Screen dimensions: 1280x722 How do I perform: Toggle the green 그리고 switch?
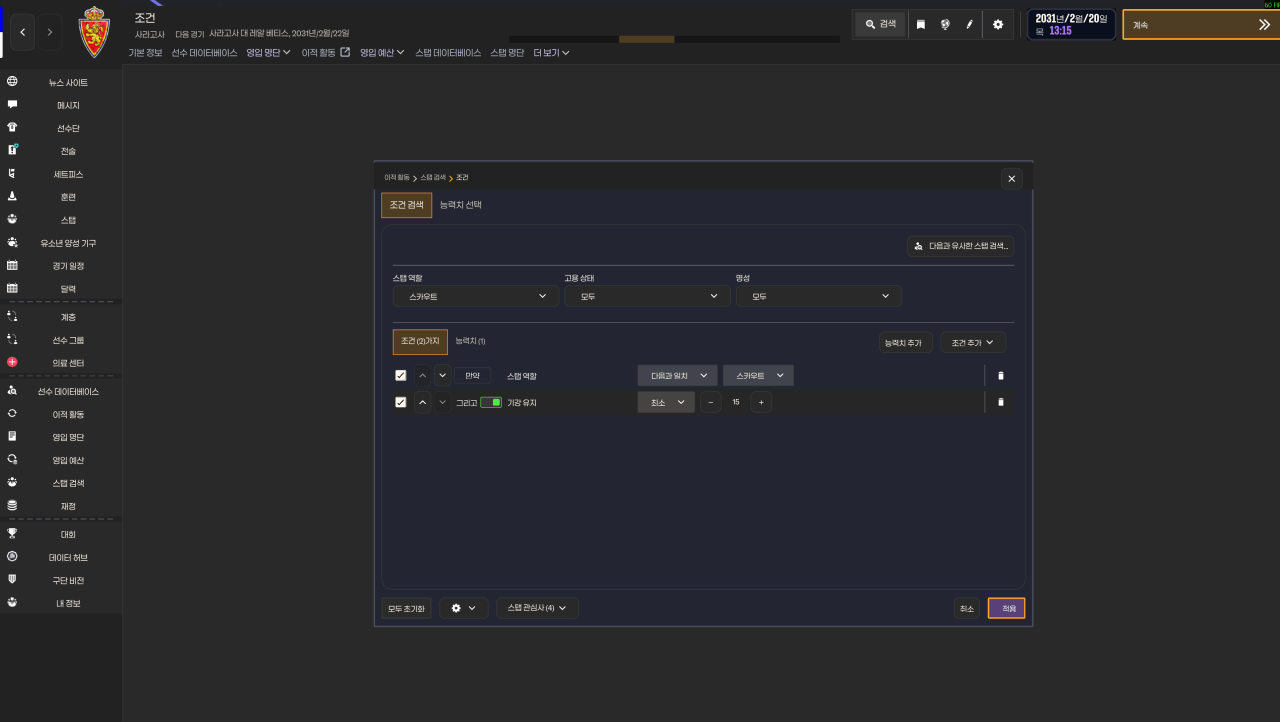click(491, 402)
